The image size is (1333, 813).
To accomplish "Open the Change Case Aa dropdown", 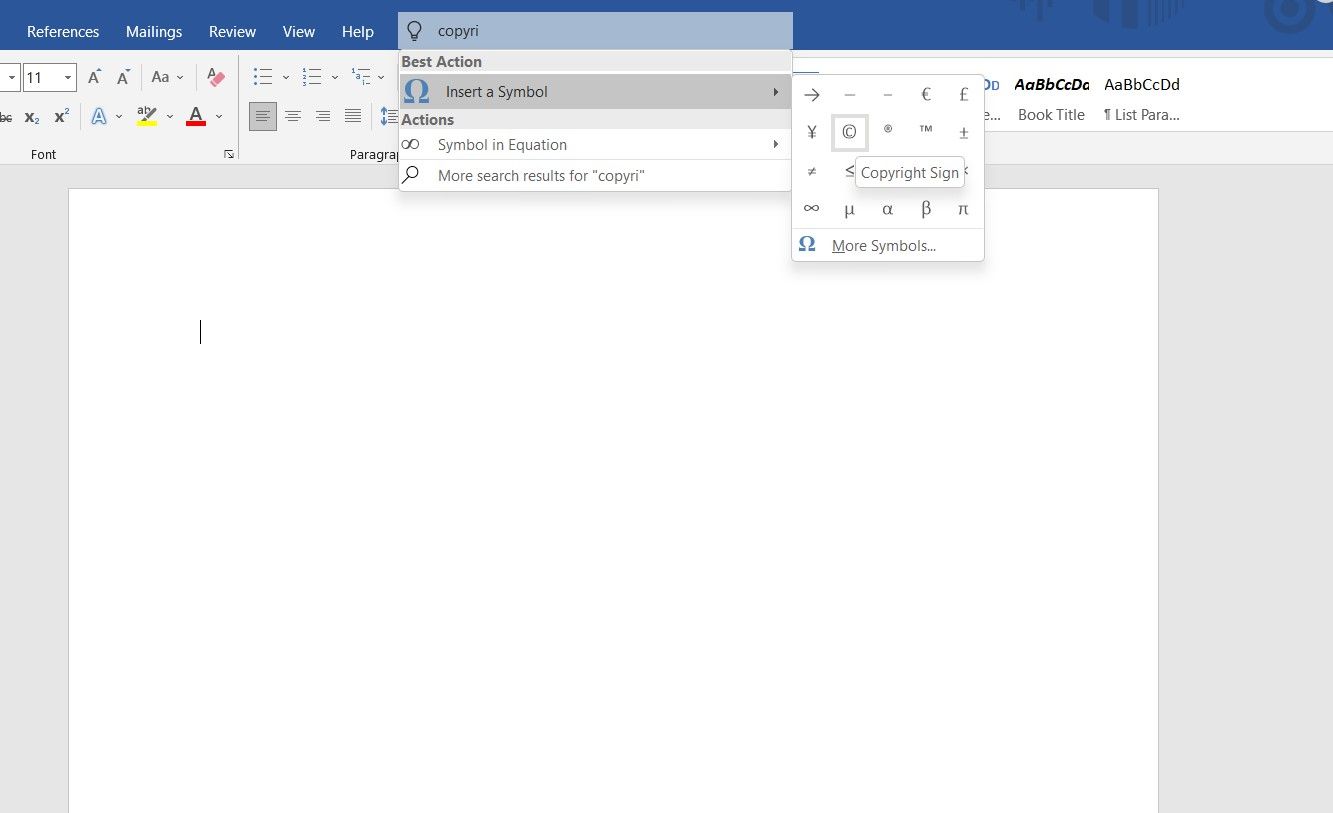I will [167, 77].
